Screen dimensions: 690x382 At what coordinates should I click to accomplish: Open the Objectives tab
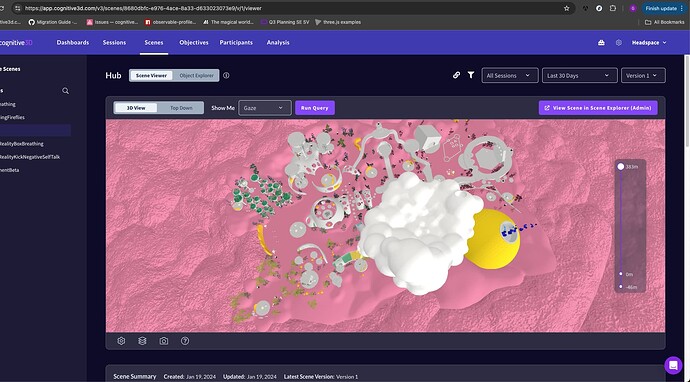coord(194,43)
